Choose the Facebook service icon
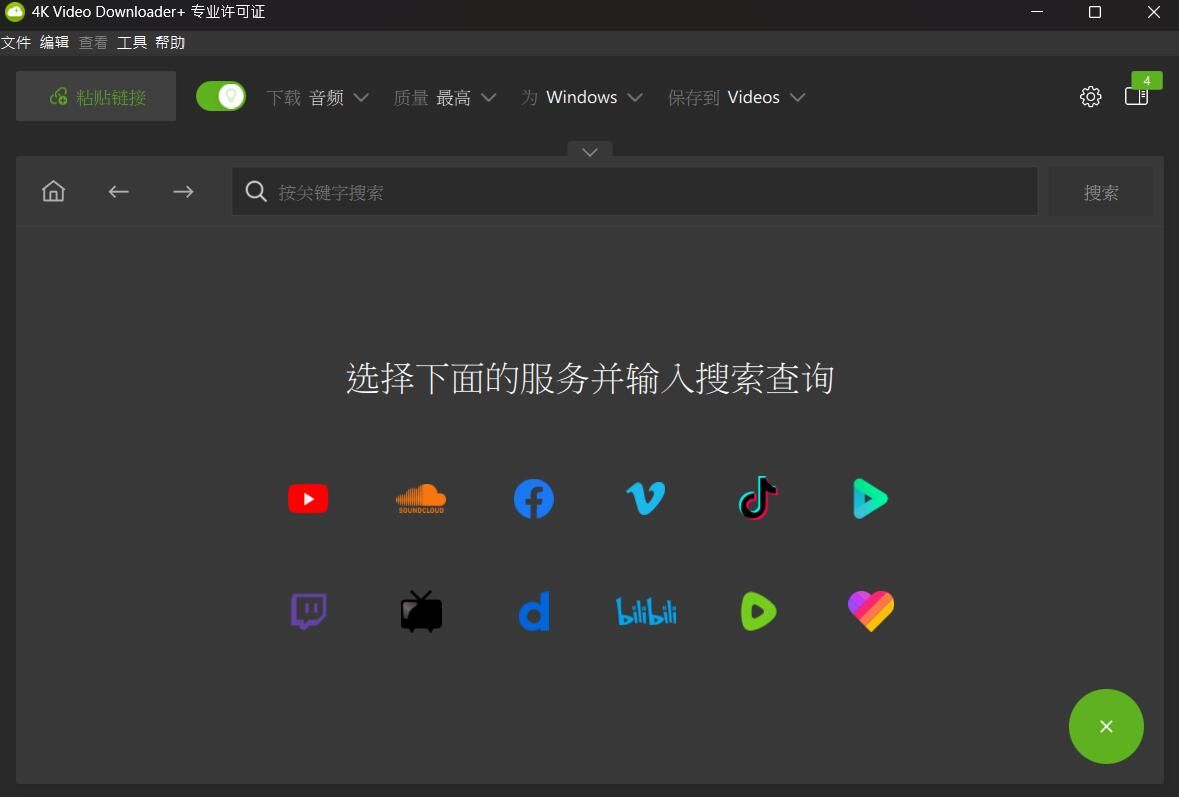This screenshot has height=797, width=1179. pos(534,498)
